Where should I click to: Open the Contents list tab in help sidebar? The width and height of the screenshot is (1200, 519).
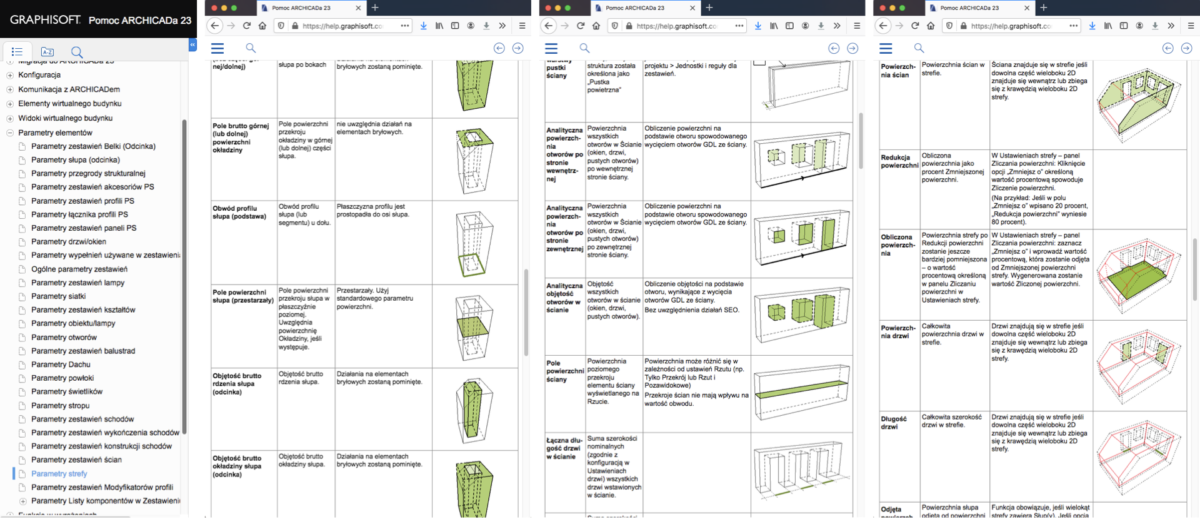coord(18,51)
